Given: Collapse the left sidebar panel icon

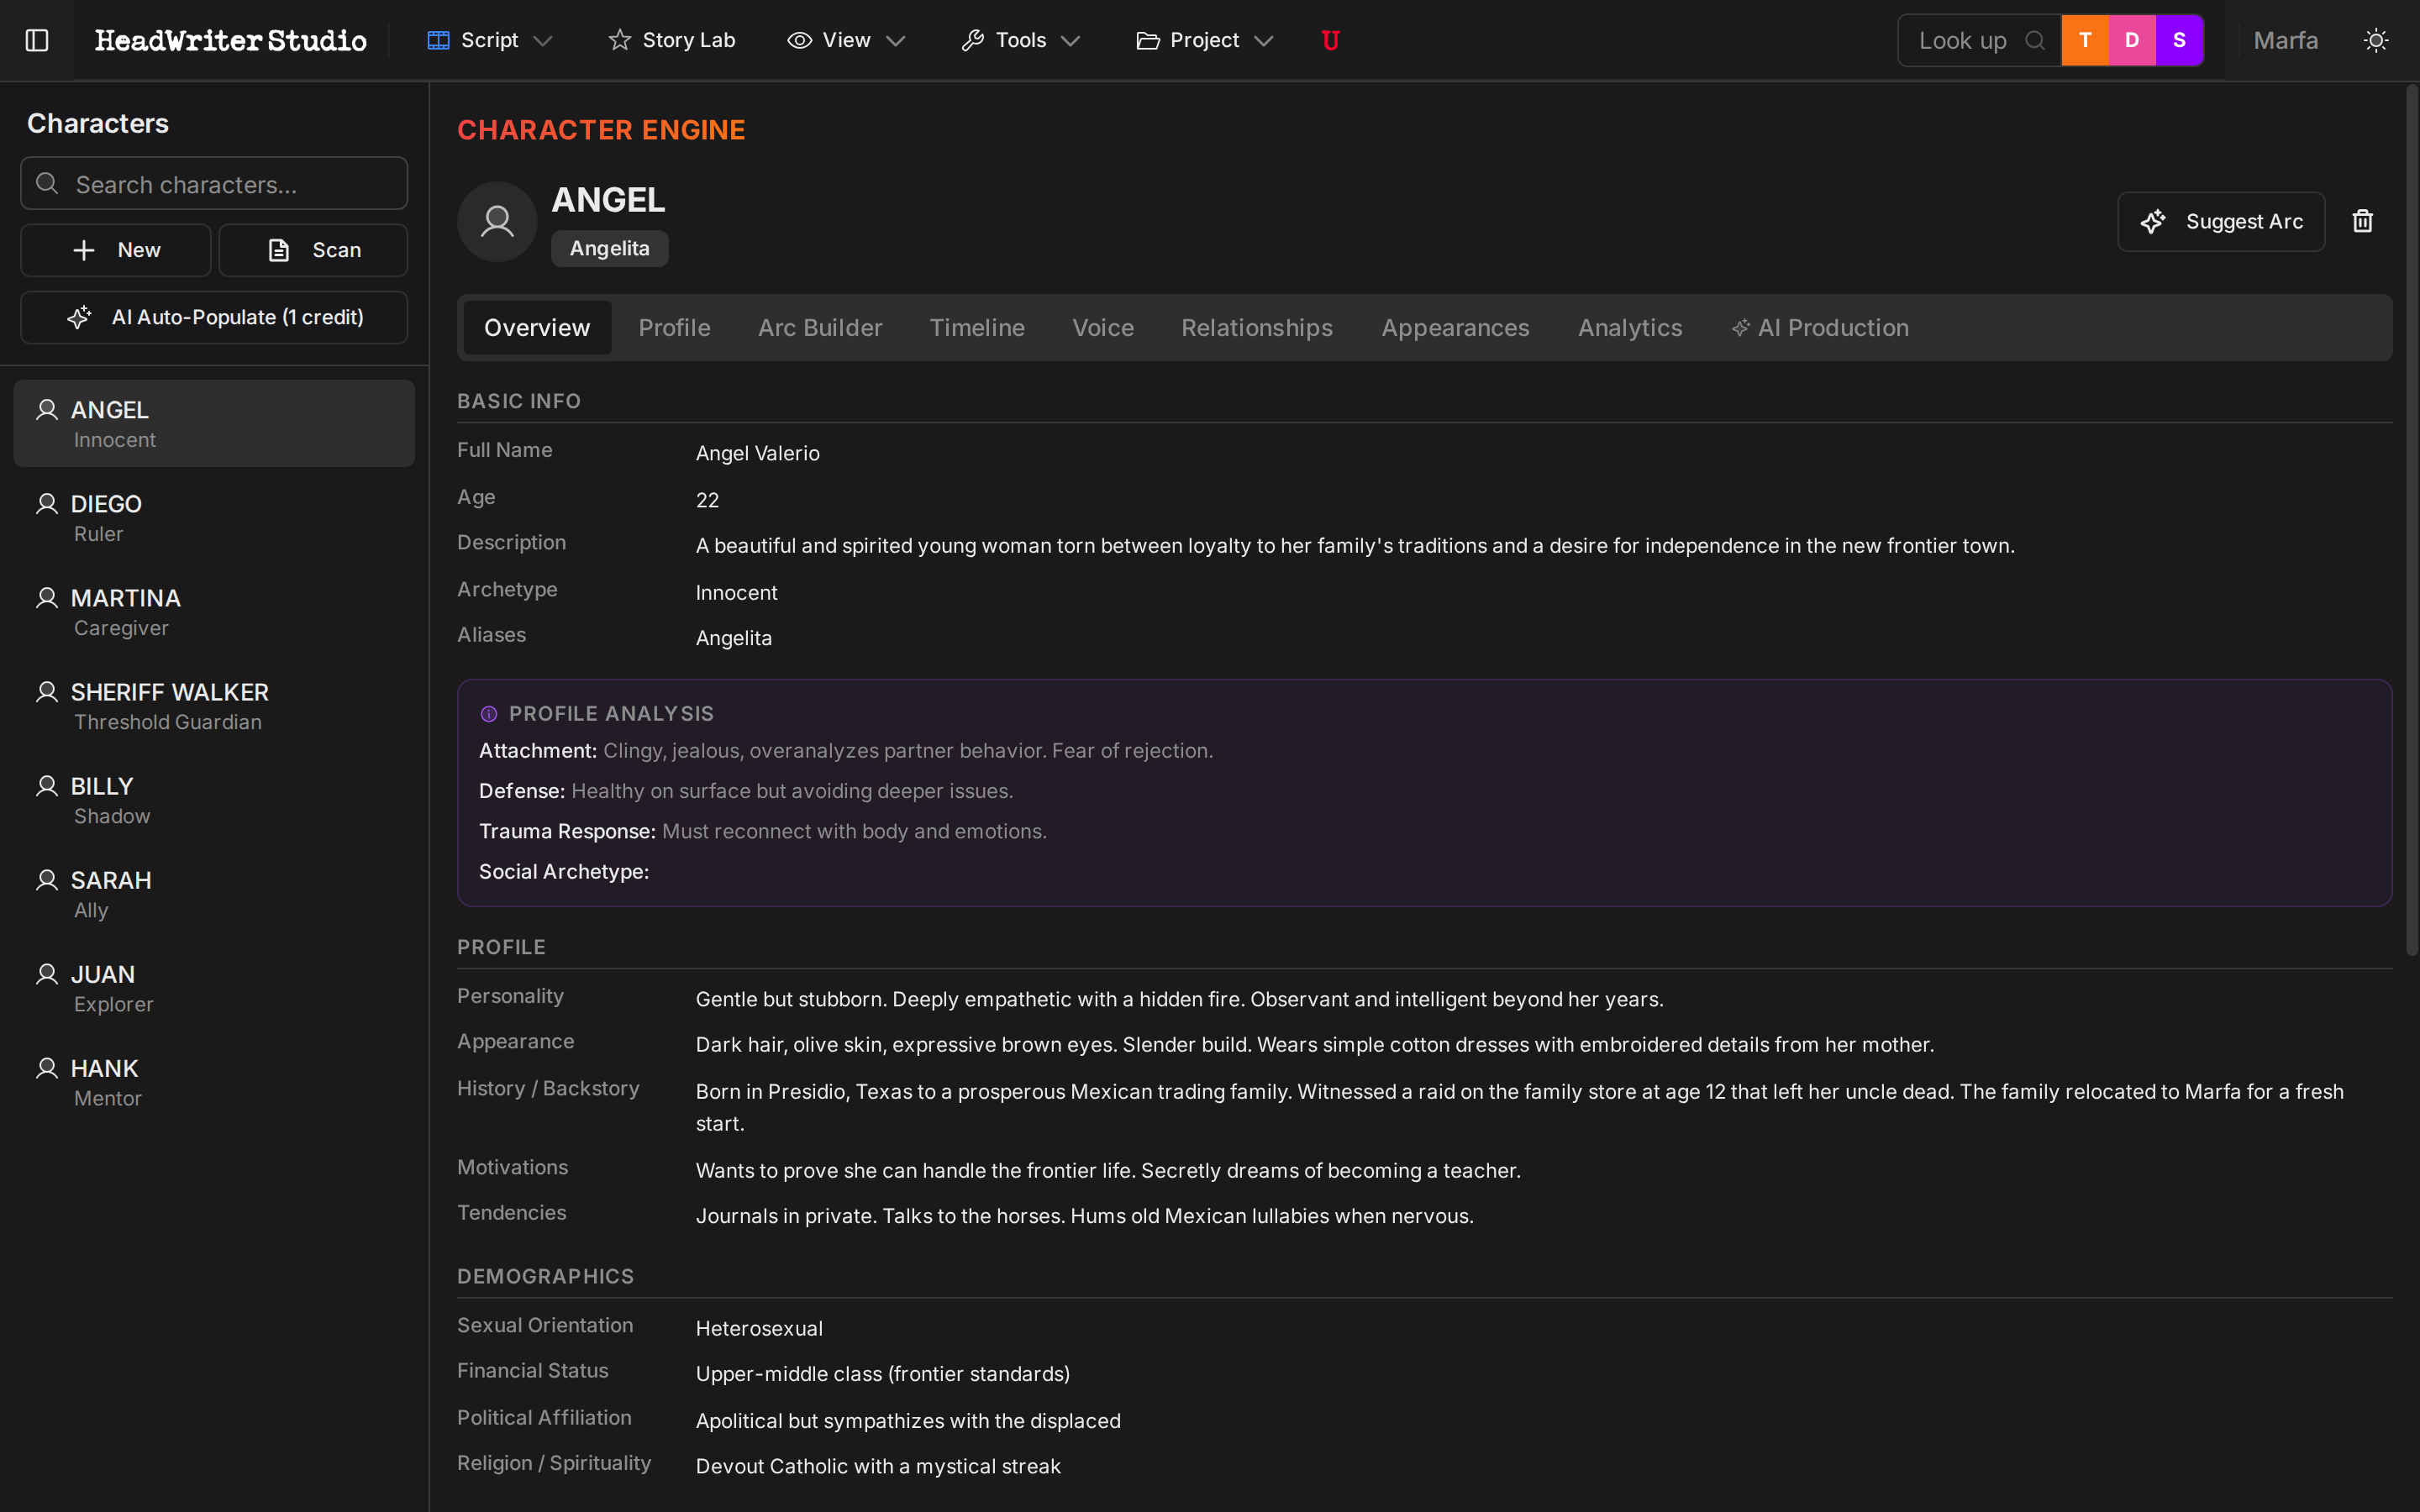Looking at the screenshot, I should point(37,40).
